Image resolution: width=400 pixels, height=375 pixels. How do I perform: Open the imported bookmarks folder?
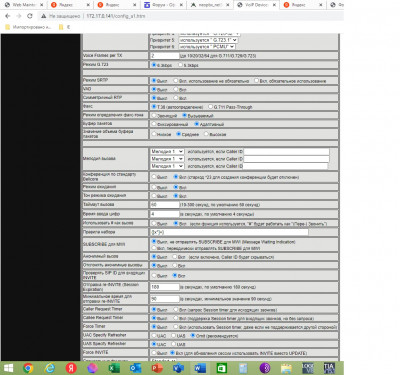point(28,27)
